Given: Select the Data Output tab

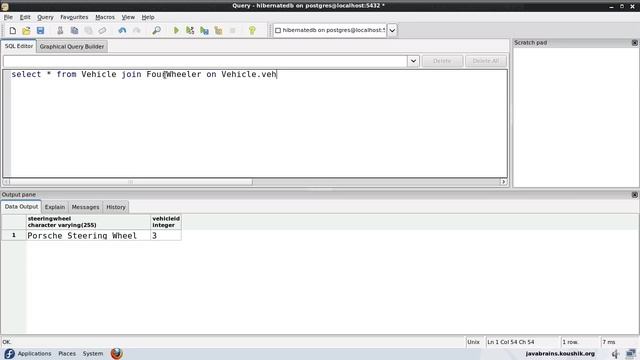Looking at the screenshot, I should [21, 207].
